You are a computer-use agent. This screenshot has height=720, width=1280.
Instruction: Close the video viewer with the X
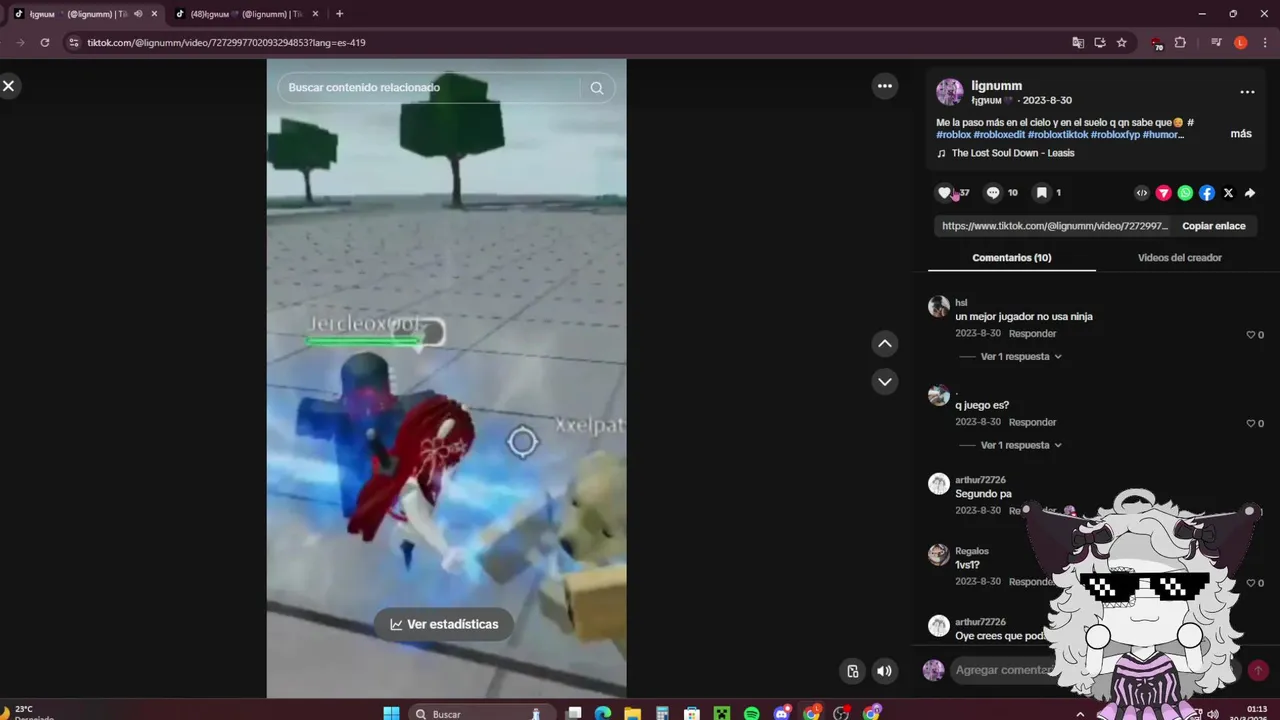pyautogui.click(x=8, y=86)
